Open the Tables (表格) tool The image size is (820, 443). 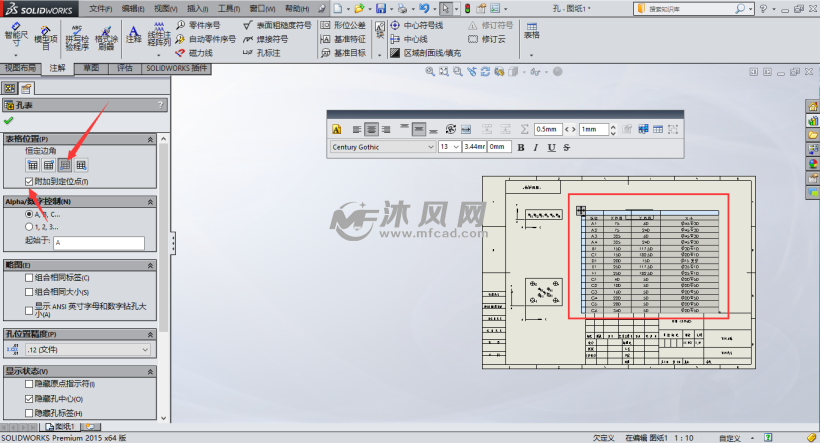pyautogui.click(x=532, y=31)
